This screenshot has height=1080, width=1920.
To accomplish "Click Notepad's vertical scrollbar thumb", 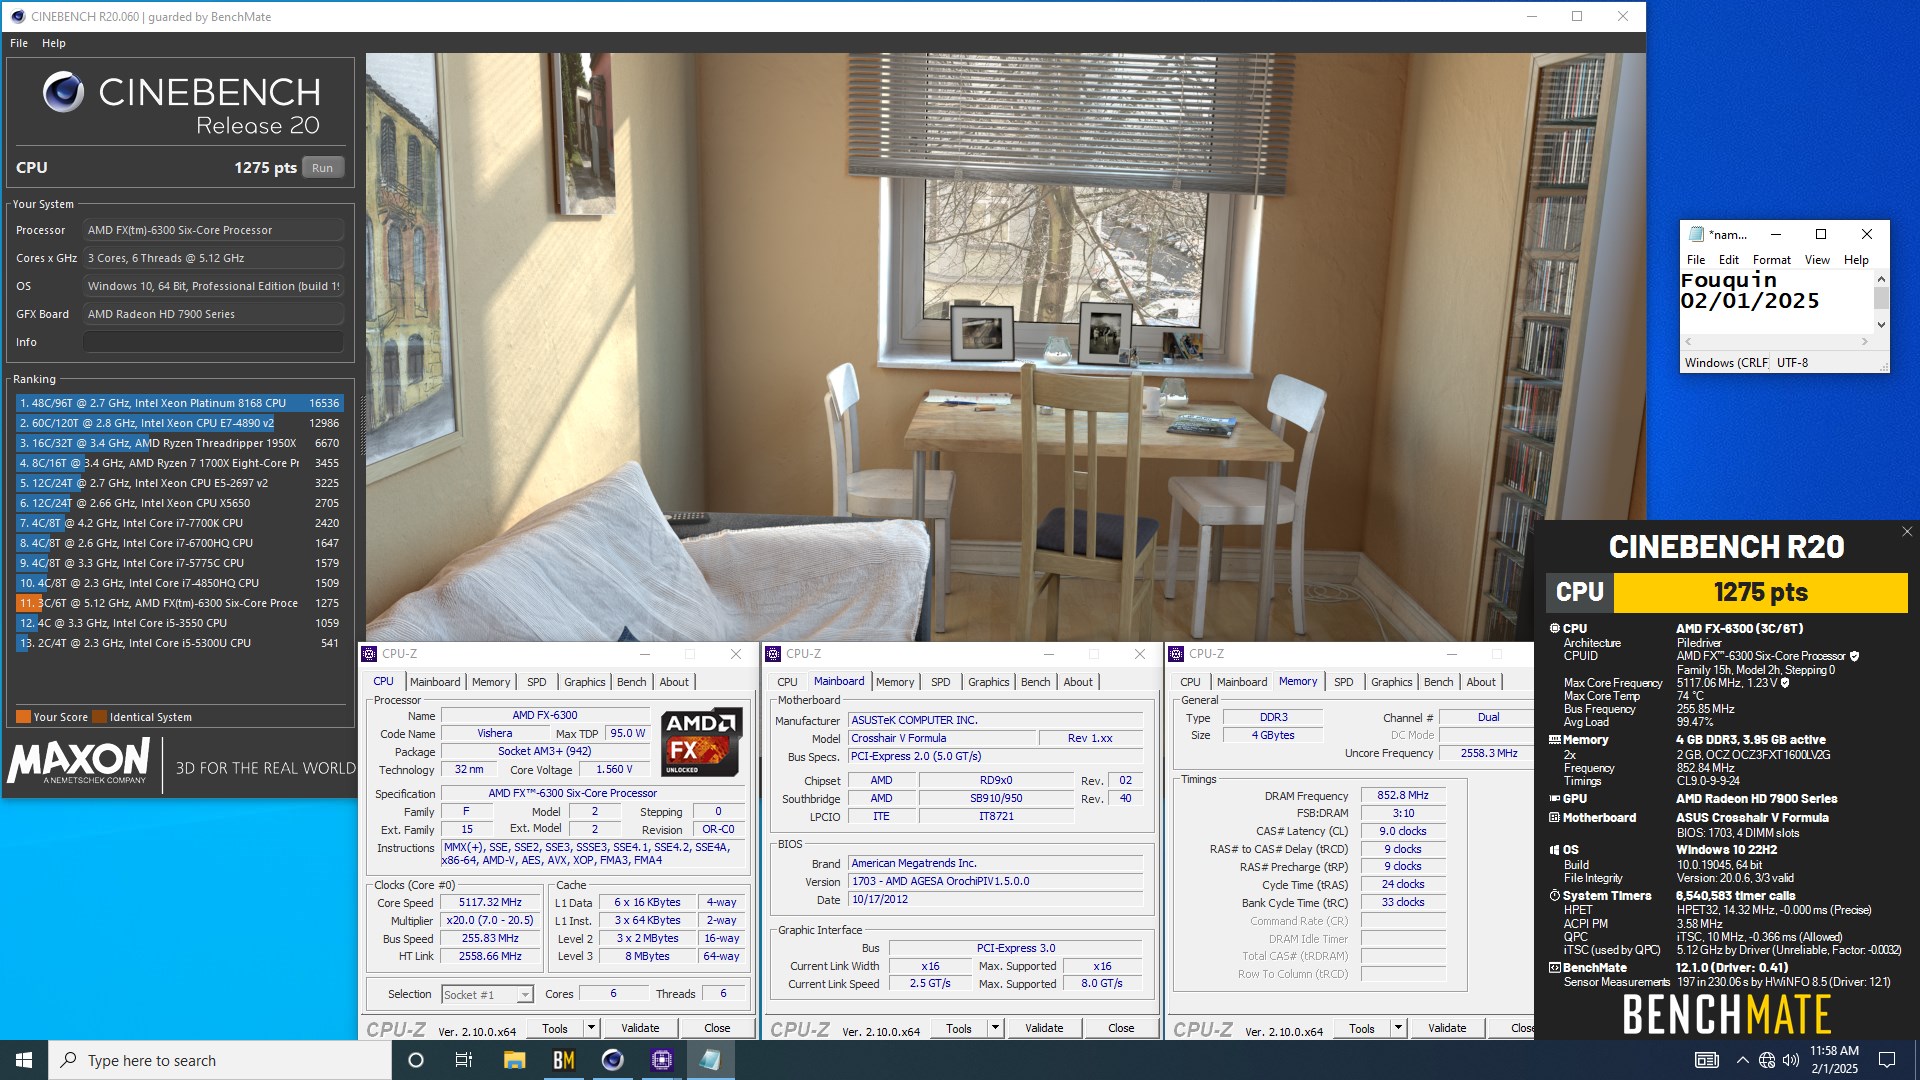I will click(x=1881, y=298).
